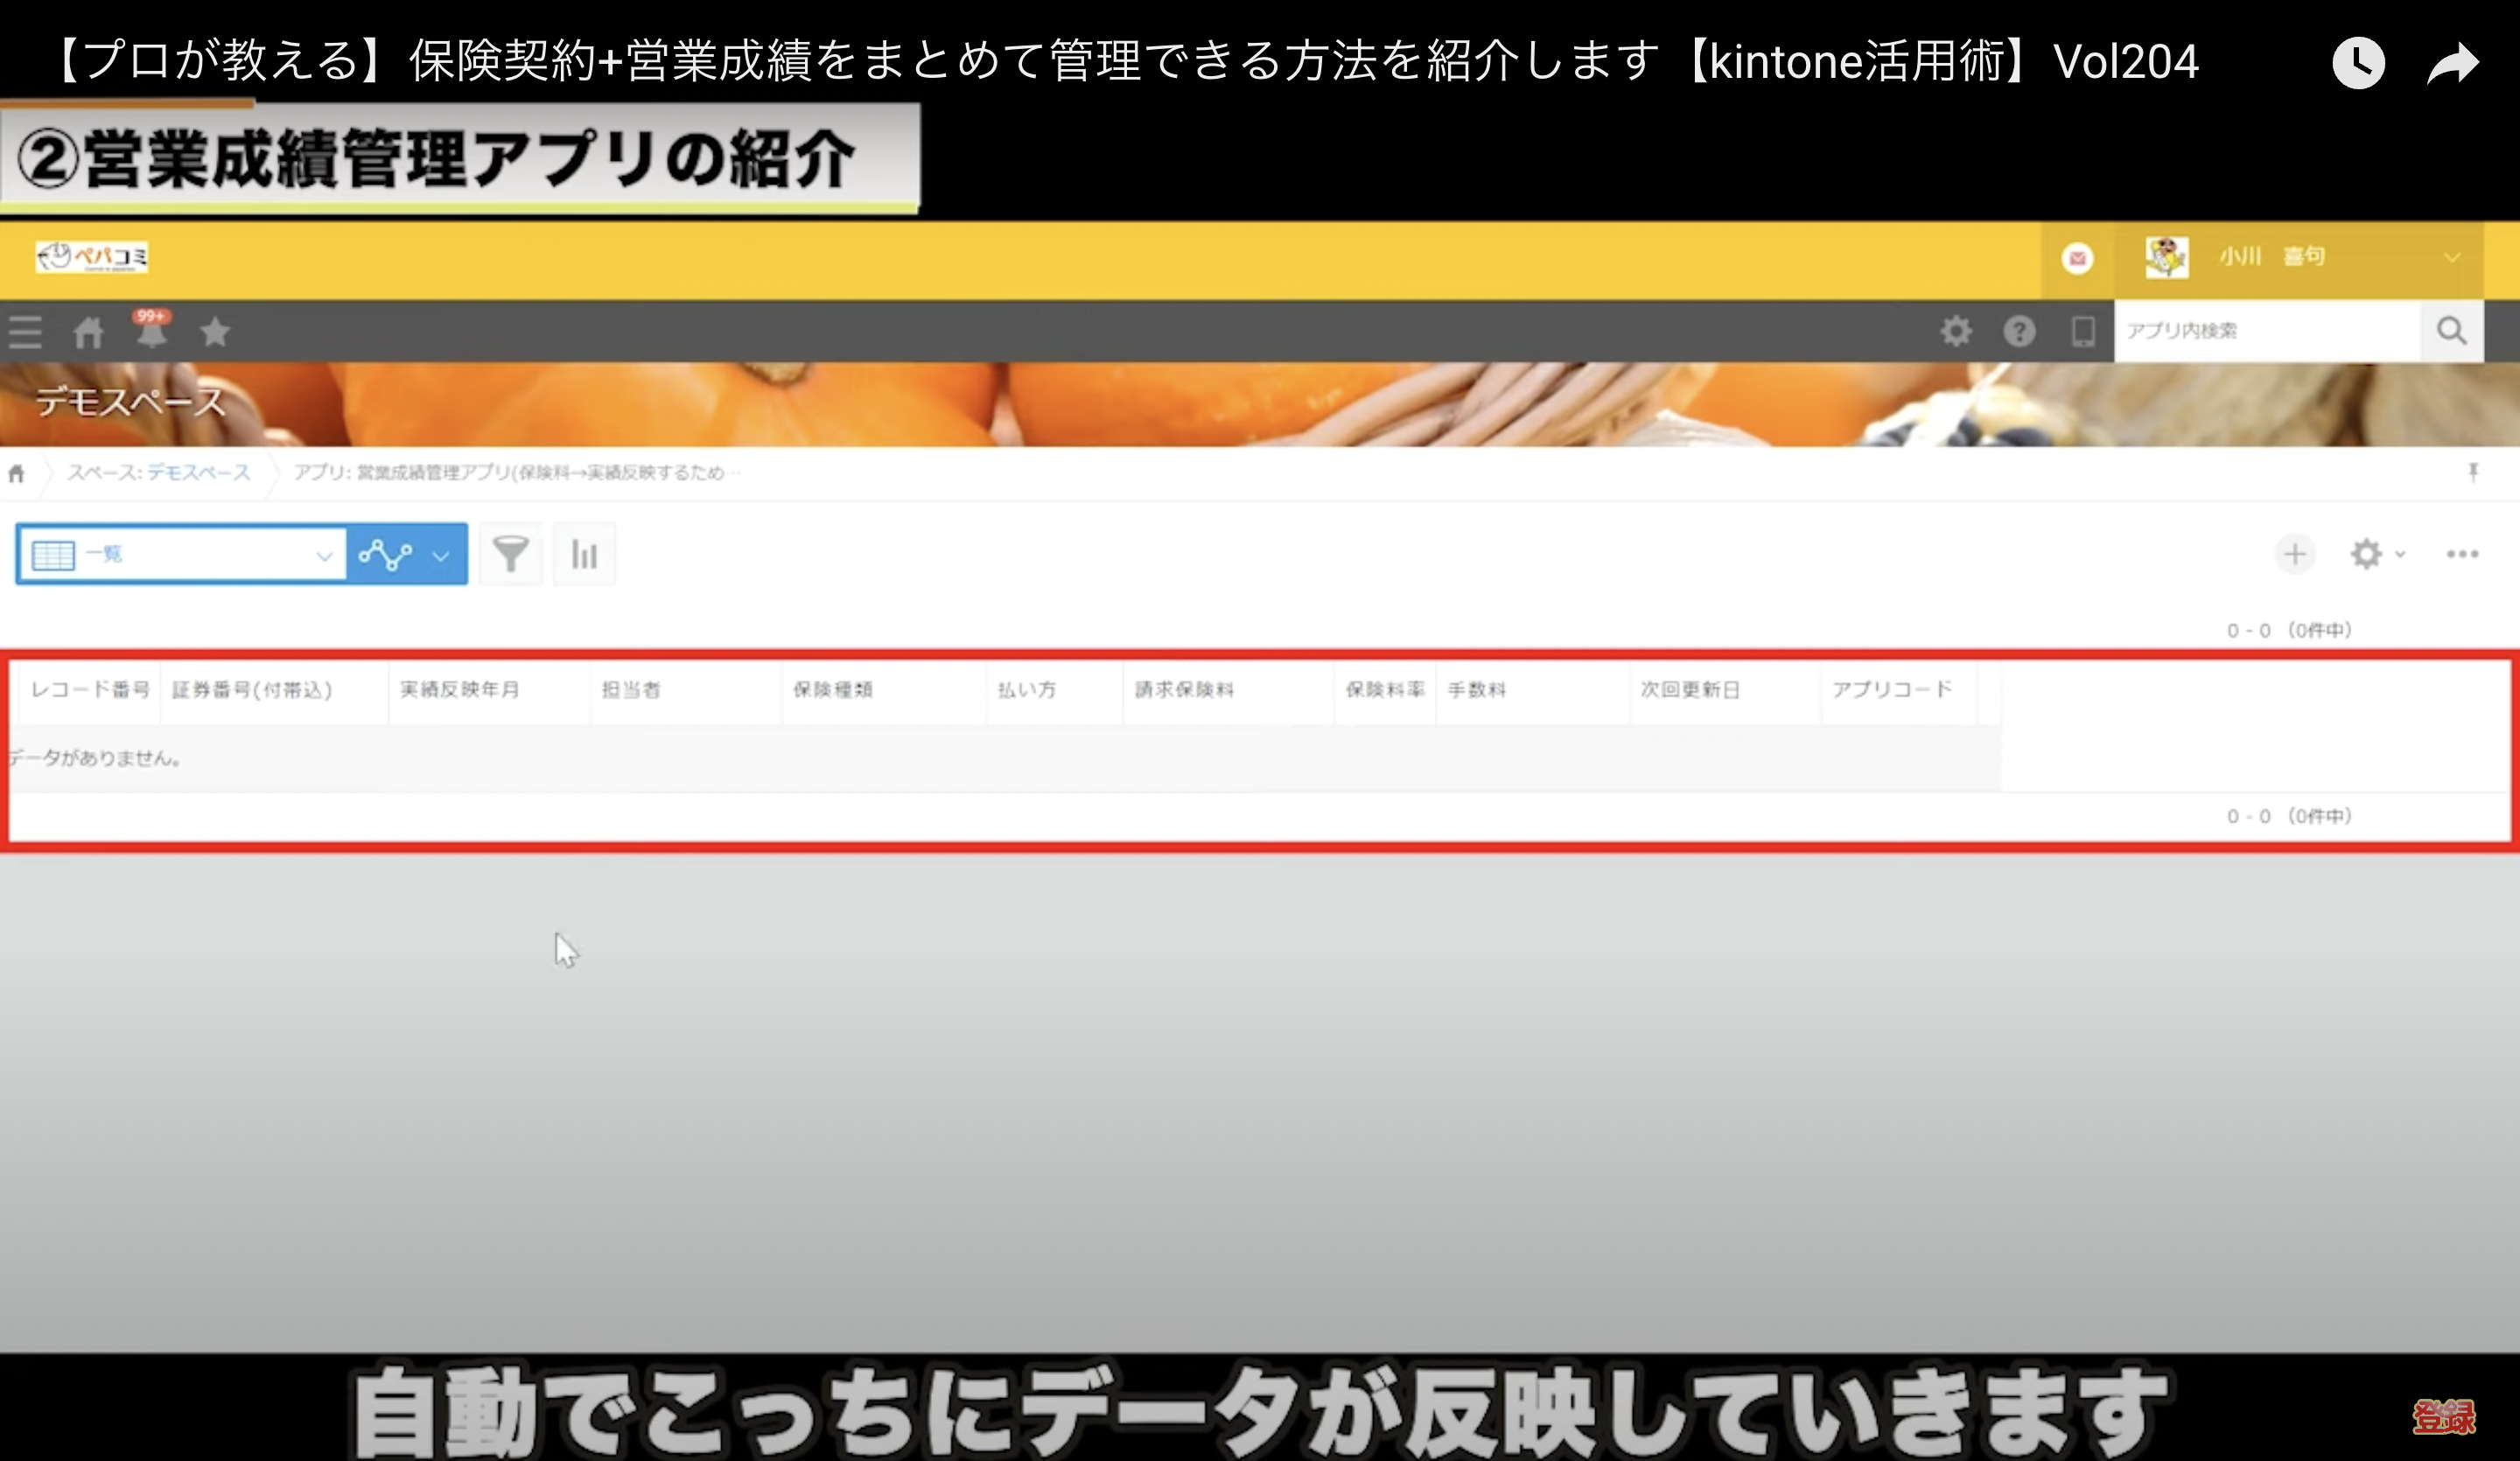Open the user account dropdown chevron
2520x1461 pixels.
pyautogui.click(x=2452, y=258)
